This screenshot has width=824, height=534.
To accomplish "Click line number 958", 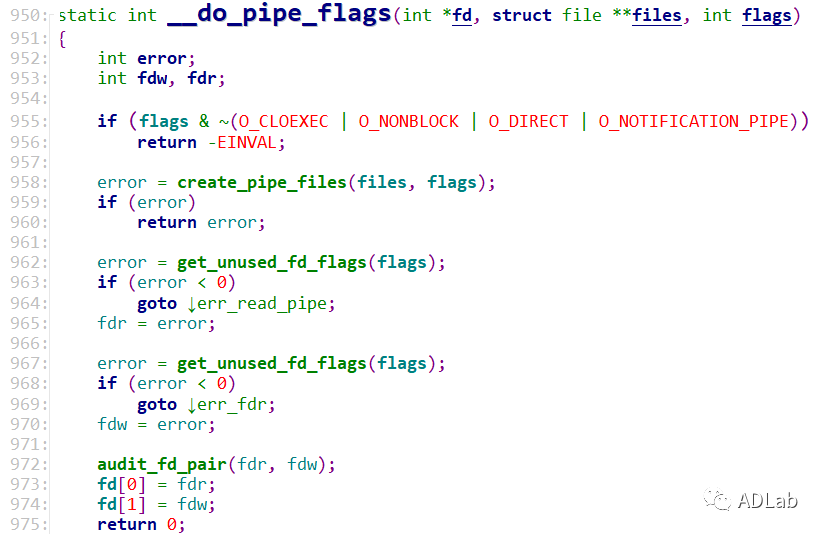I will point(25,182).
